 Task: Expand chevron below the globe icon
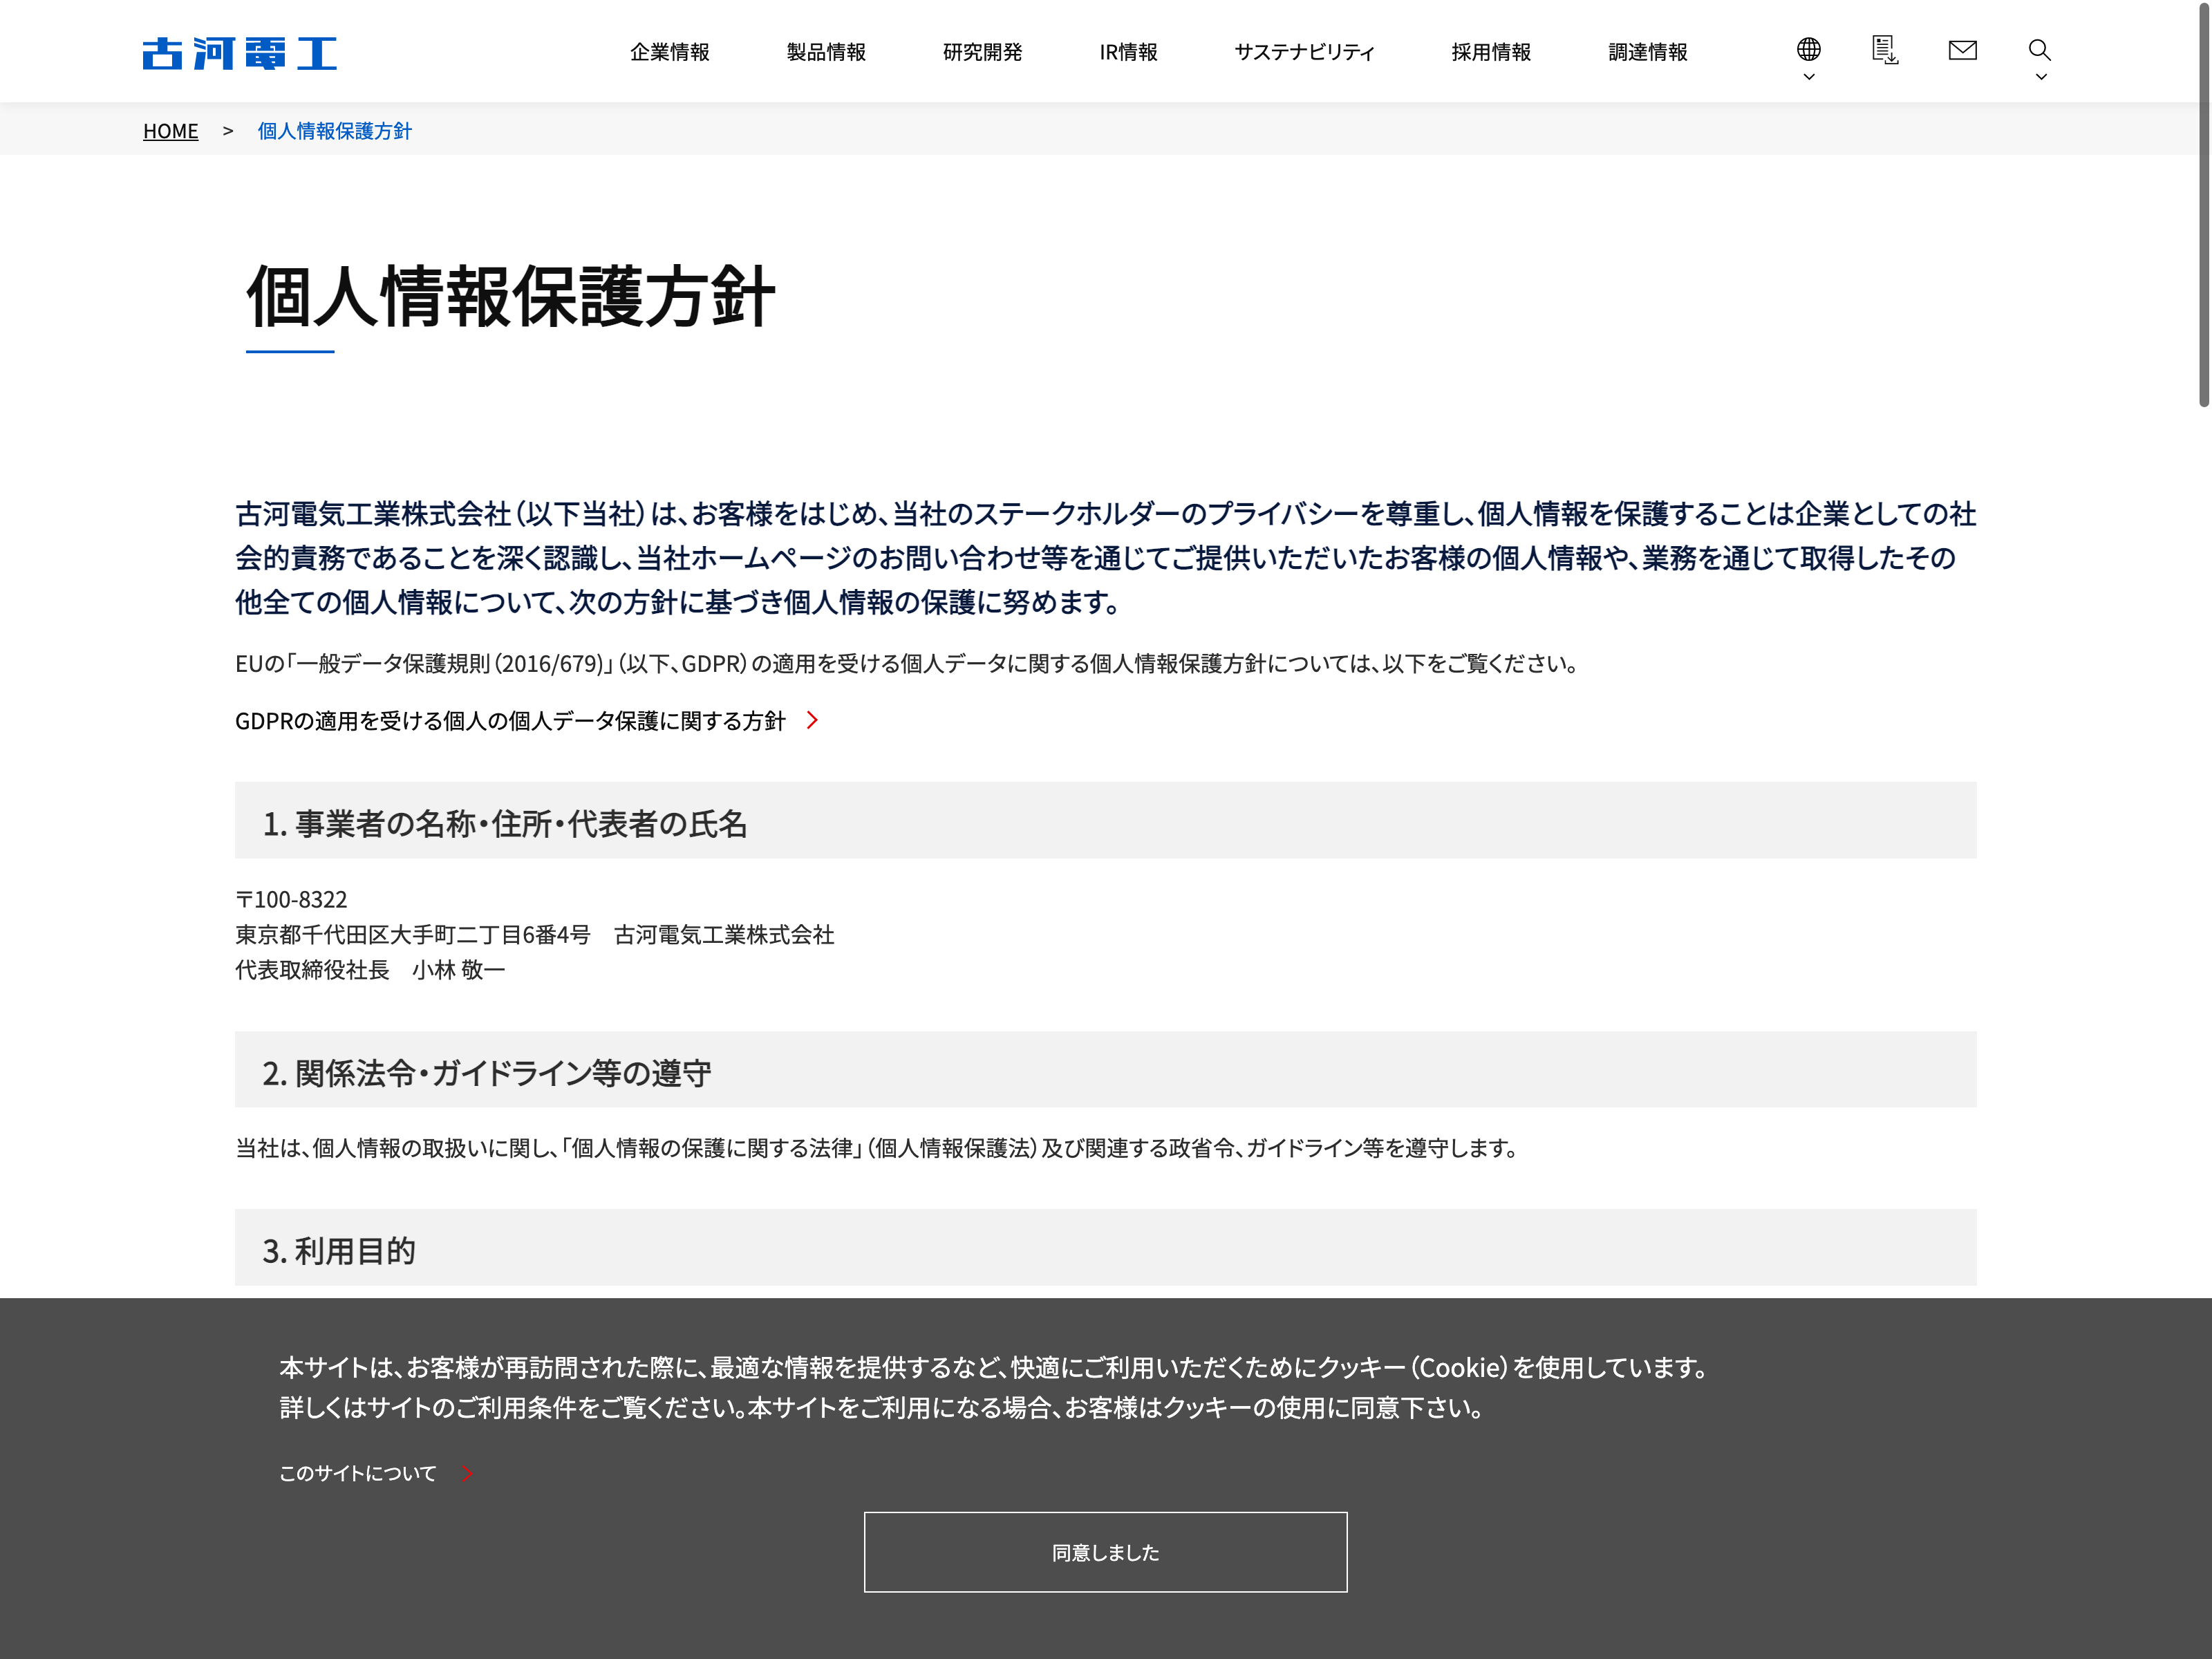(1808, 77)
